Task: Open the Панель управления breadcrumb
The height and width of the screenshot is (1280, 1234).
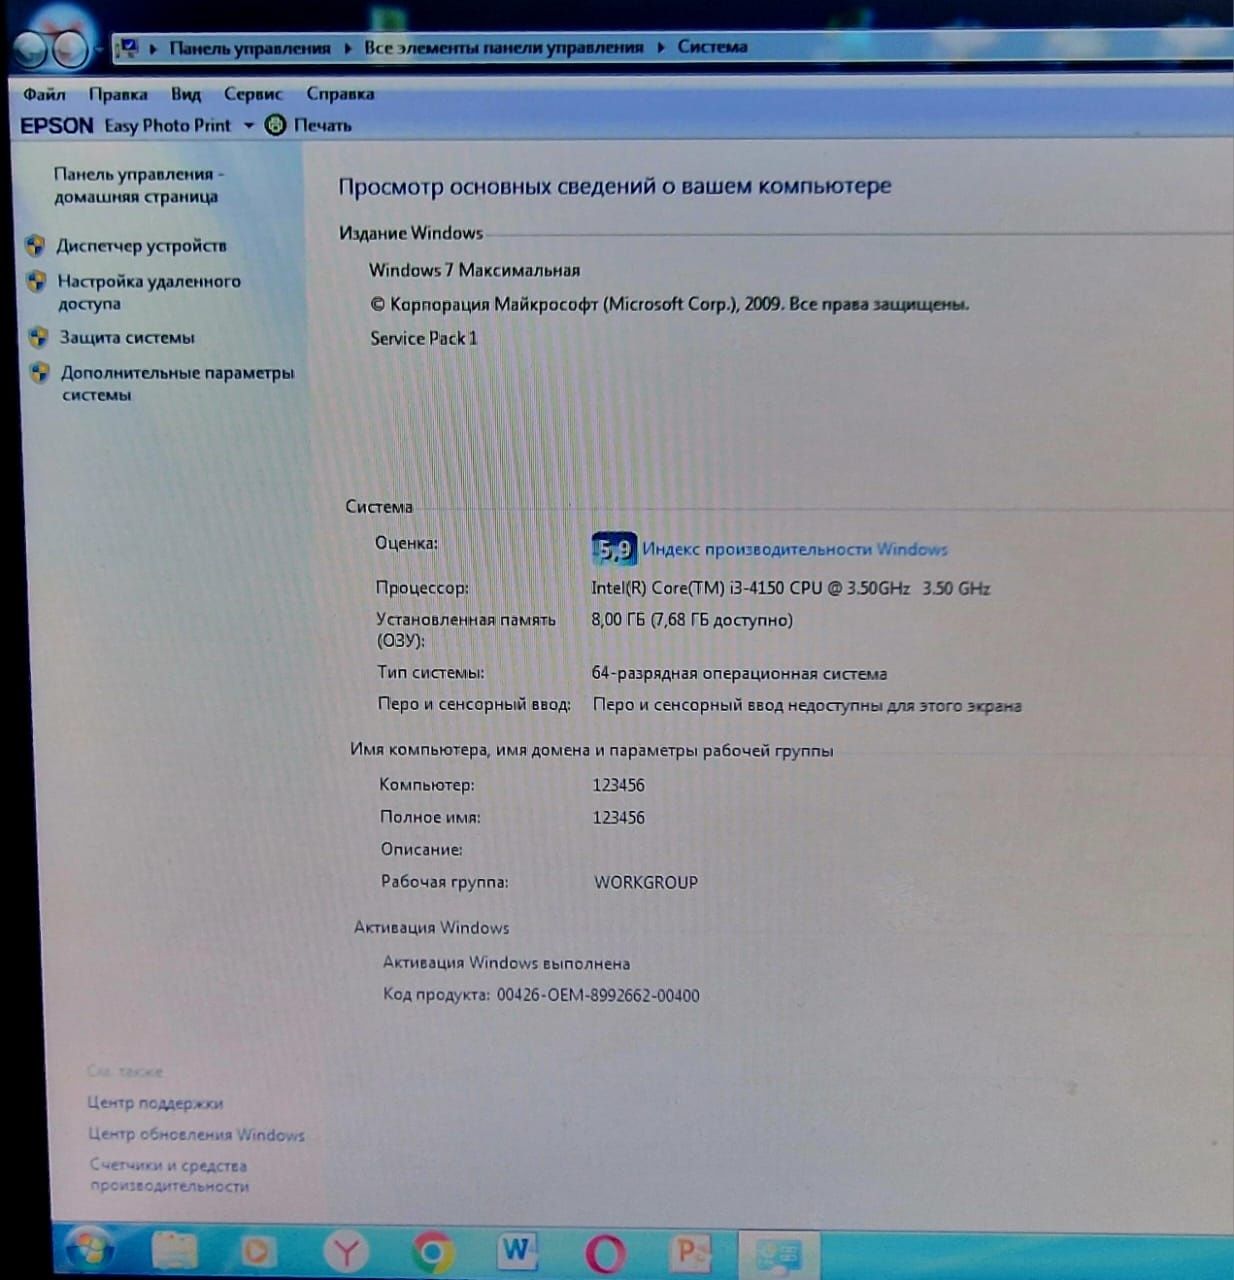Action: [249, 47]
